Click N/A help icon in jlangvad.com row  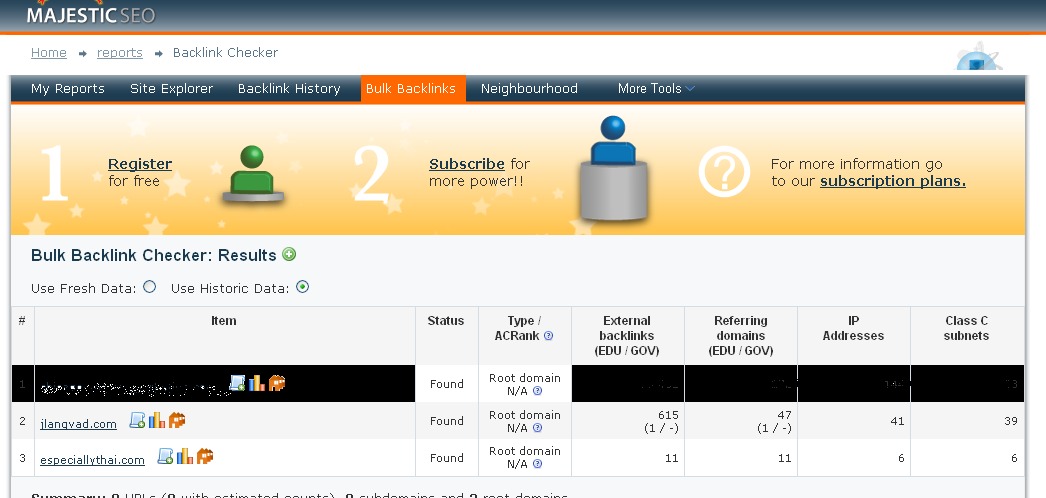pyautogui.click(x=538, y=428)
